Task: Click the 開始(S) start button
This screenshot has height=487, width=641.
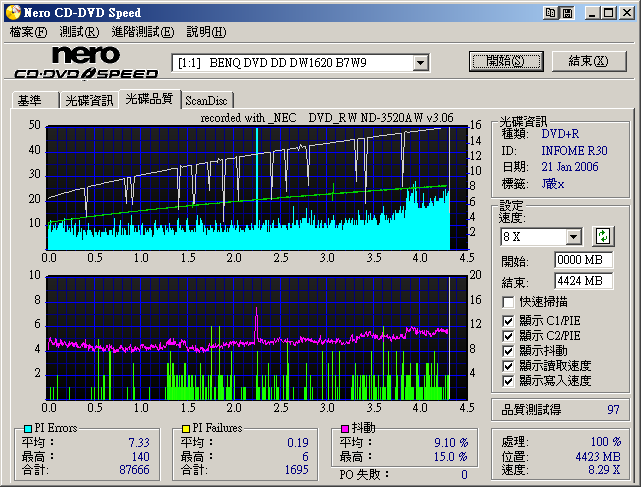Action: click(506, 61)
